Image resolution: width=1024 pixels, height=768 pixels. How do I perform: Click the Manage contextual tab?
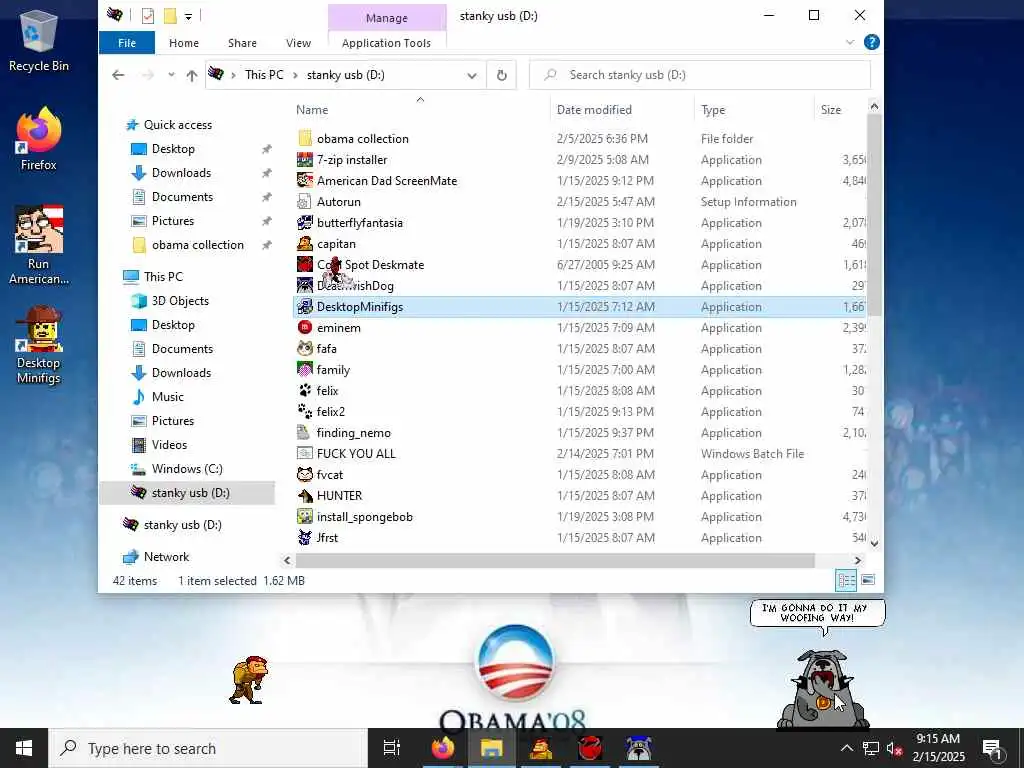click(x=387, y=18)
